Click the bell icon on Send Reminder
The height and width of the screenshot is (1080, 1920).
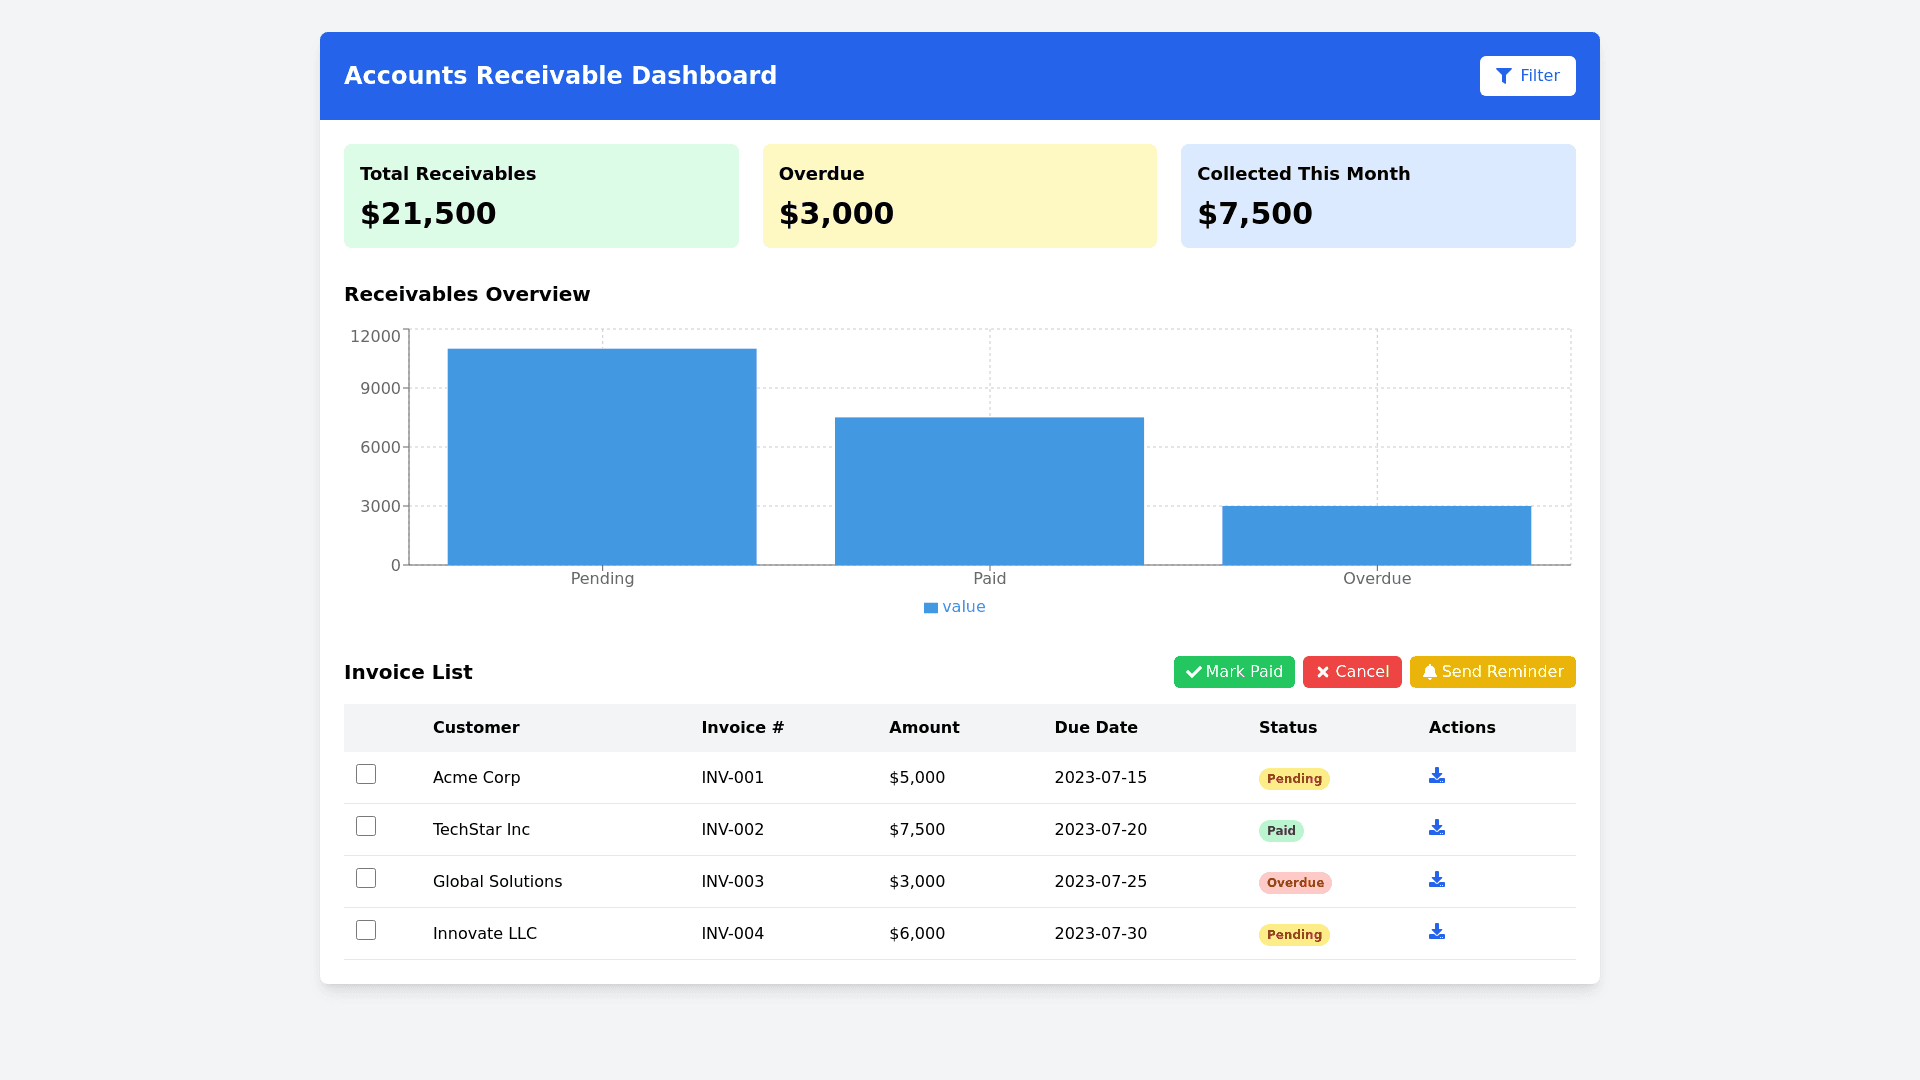(x=1429, y=673)
